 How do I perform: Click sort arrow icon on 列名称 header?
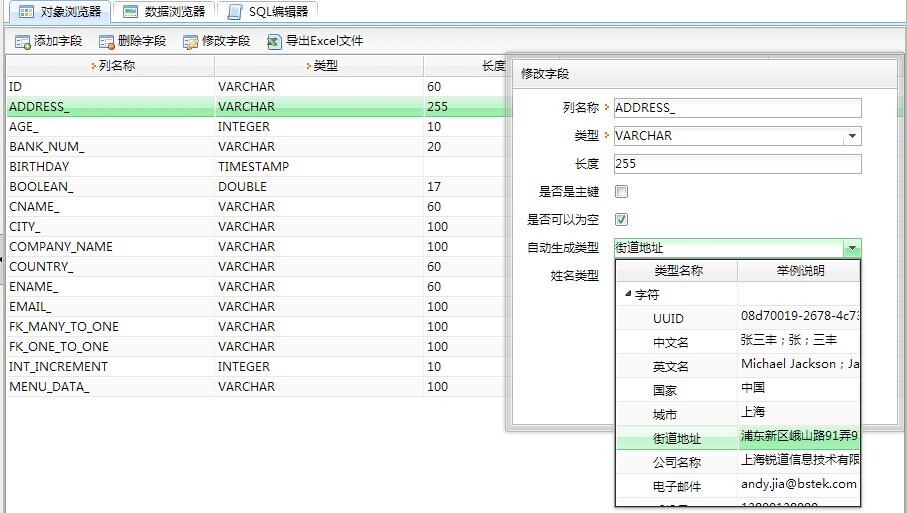coord(94,66)
